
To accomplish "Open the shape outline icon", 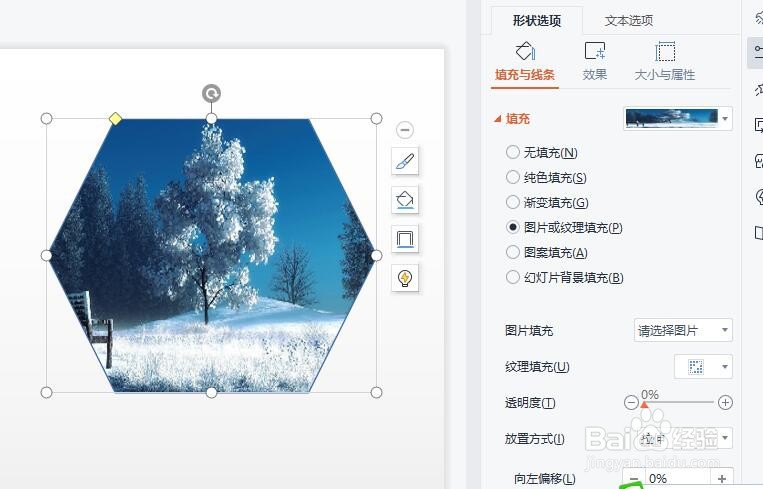I will click(405, 239).
